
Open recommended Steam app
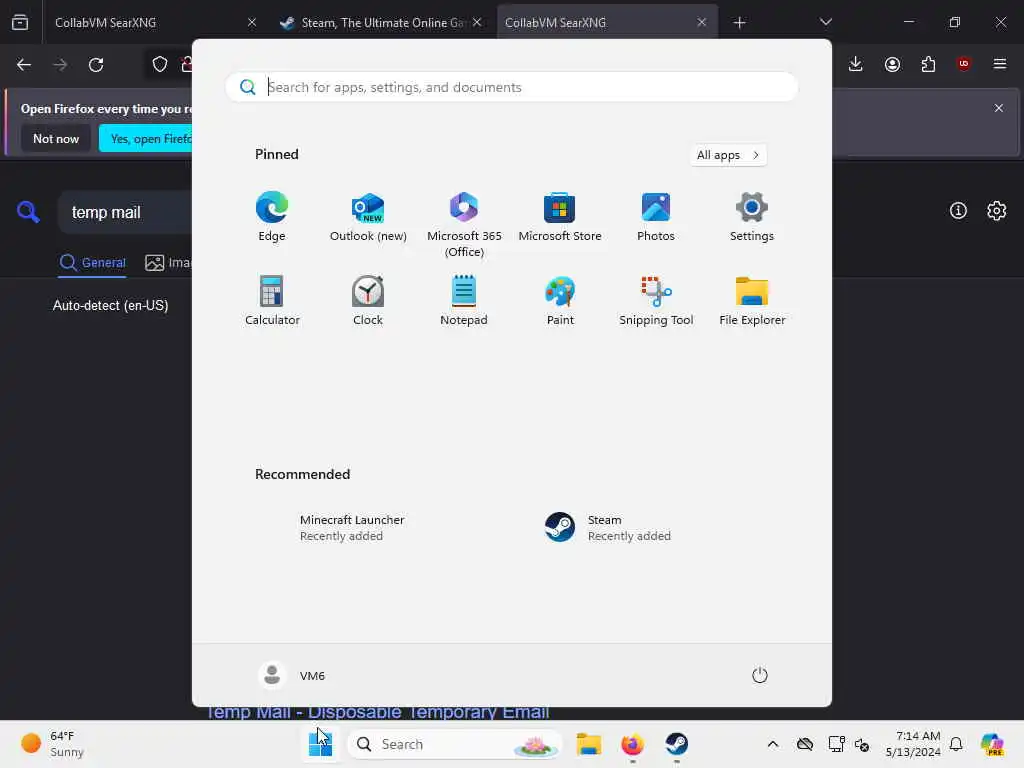(608, 527)
